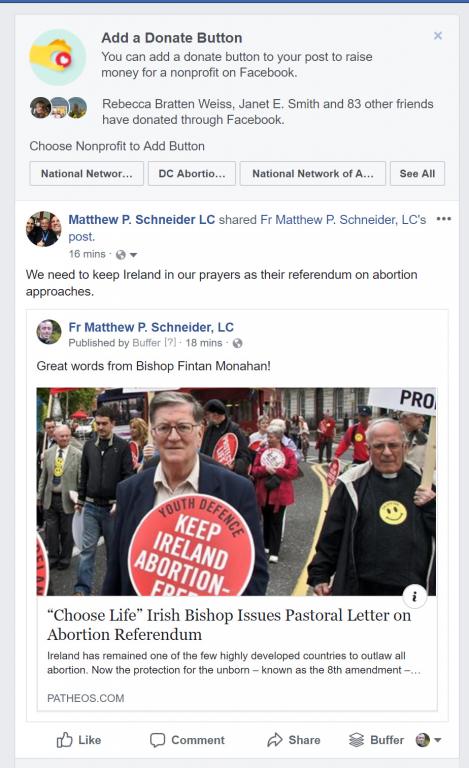
Task: Choose the National Network of A... nonprofit
Action: click(x=313, y=173)
